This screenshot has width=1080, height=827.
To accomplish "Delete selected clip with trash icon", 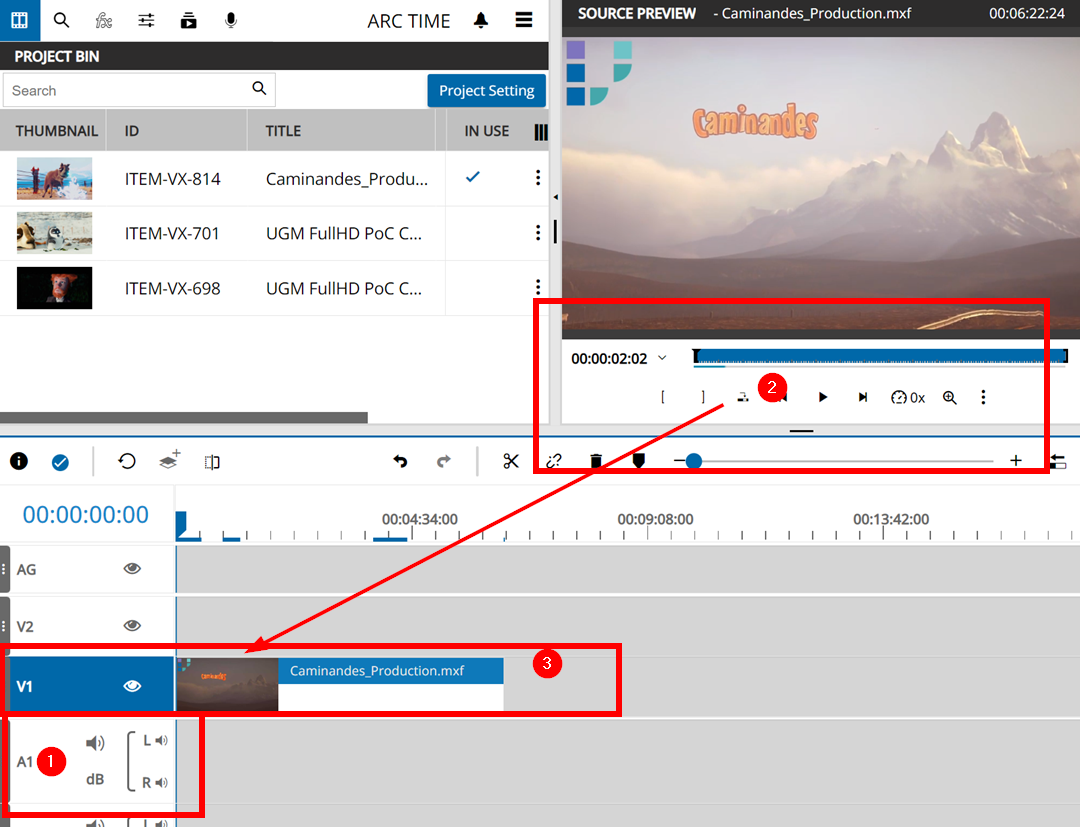I will tap(596, 461).
